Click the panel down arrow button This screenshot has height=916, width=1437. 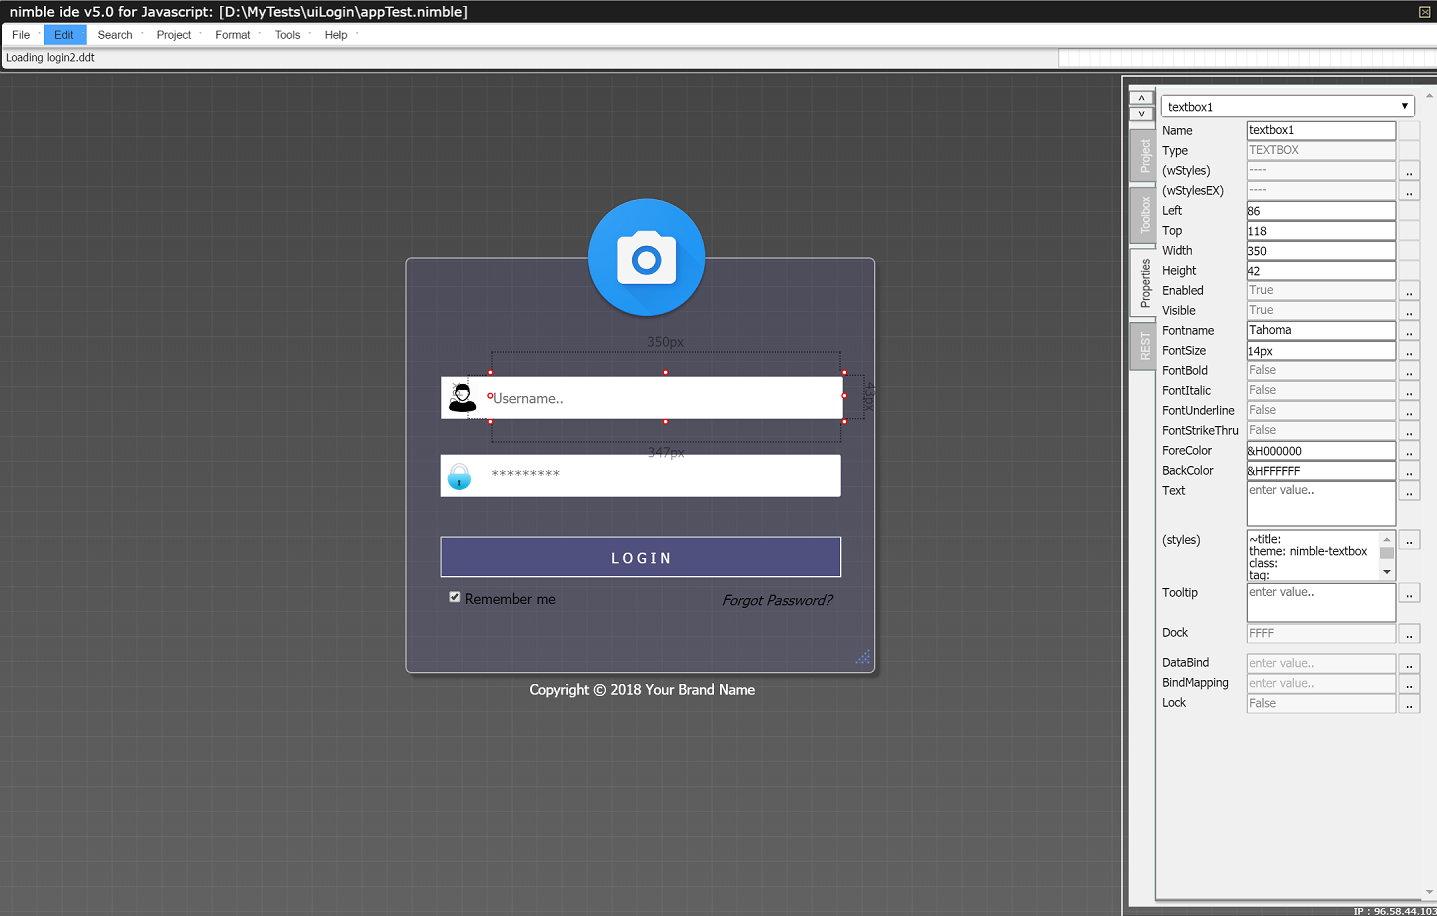tap(1141, 113)
